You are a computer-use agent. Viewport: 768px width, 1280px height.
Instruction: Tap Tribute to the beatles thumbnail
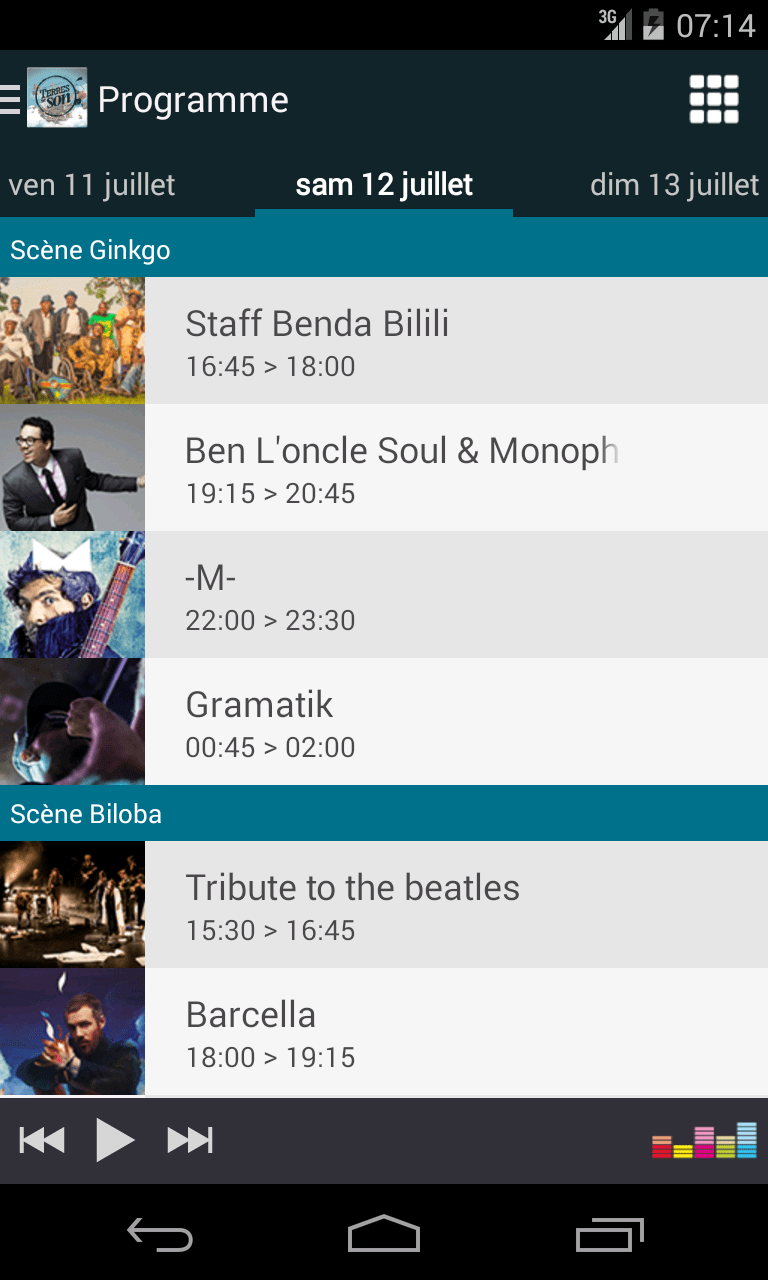pyautogui.click(x=72, y=905)
